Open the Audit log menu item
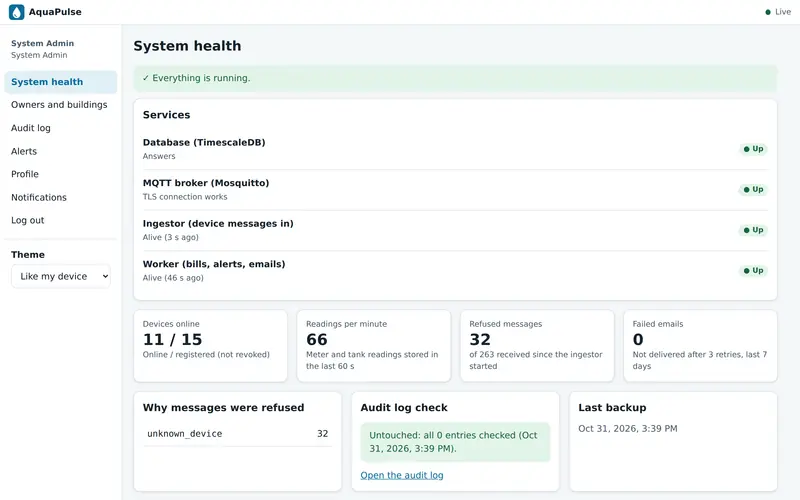This screenshot has width=800, height=500. coord(61,128)
